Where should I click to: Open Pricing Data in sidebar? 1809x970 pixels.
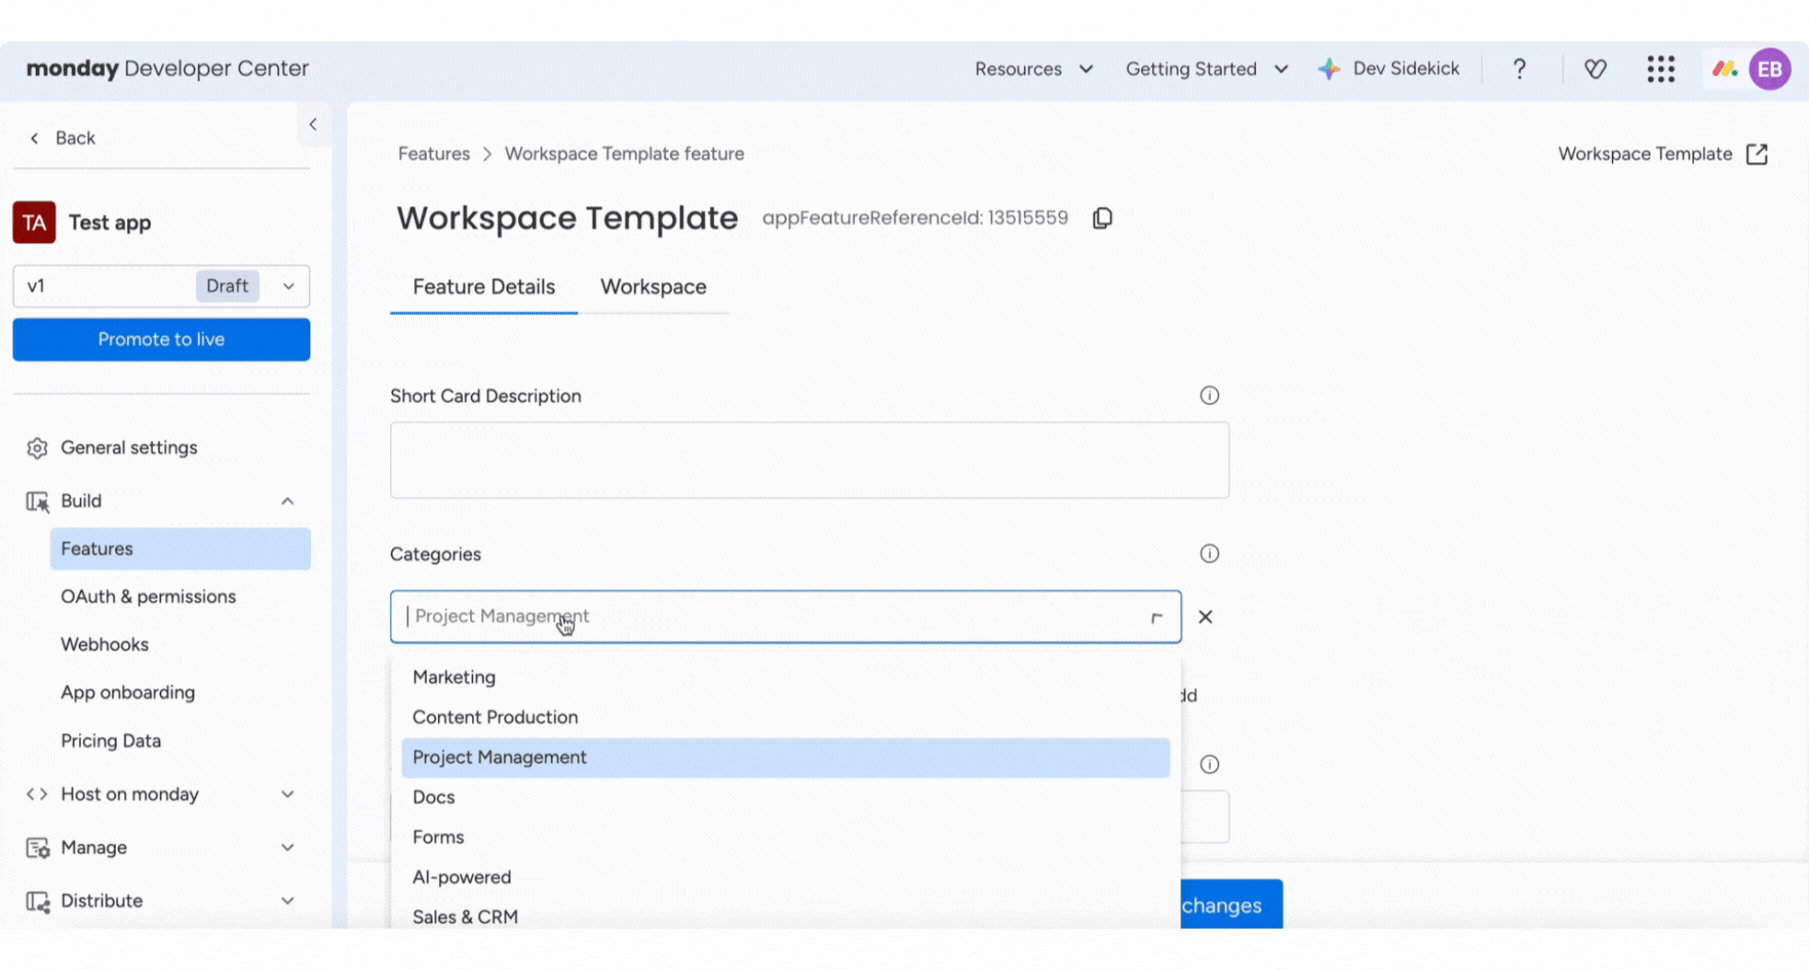click(111, 741)
